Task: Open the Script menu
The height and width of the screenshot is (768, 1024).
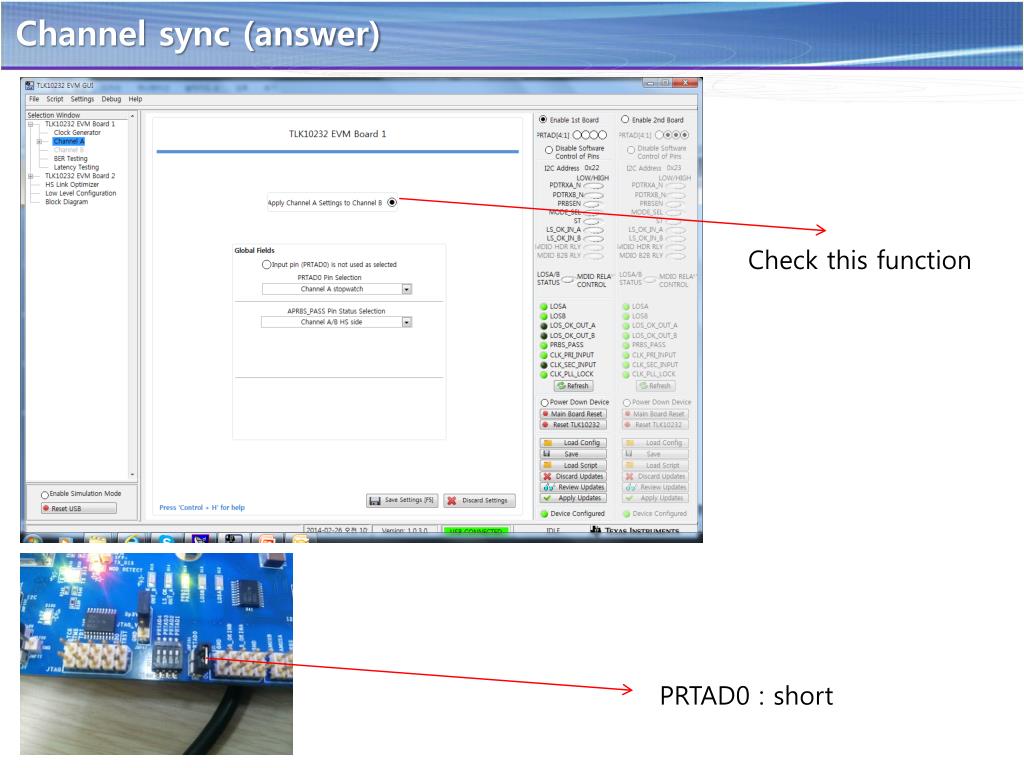Action: coord(55,99)
